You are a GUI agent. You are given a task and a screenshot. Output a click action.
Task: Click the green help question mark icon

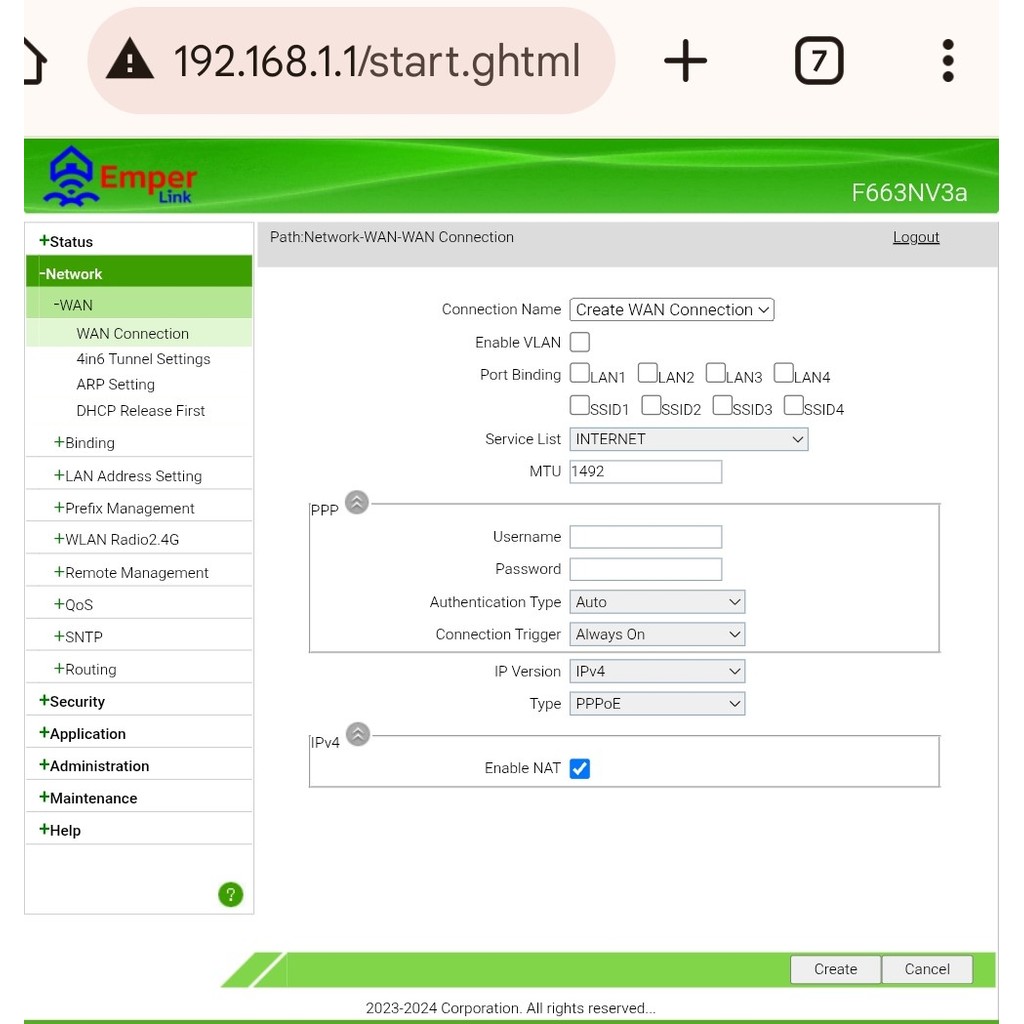pos(230,894)
